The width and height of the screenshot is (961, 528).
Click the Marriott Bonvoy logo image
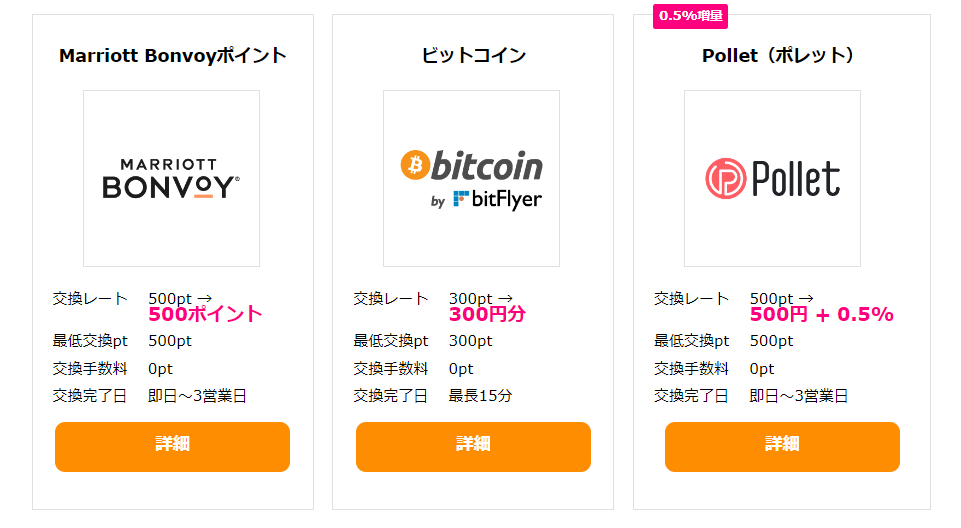tap(172, 178)
